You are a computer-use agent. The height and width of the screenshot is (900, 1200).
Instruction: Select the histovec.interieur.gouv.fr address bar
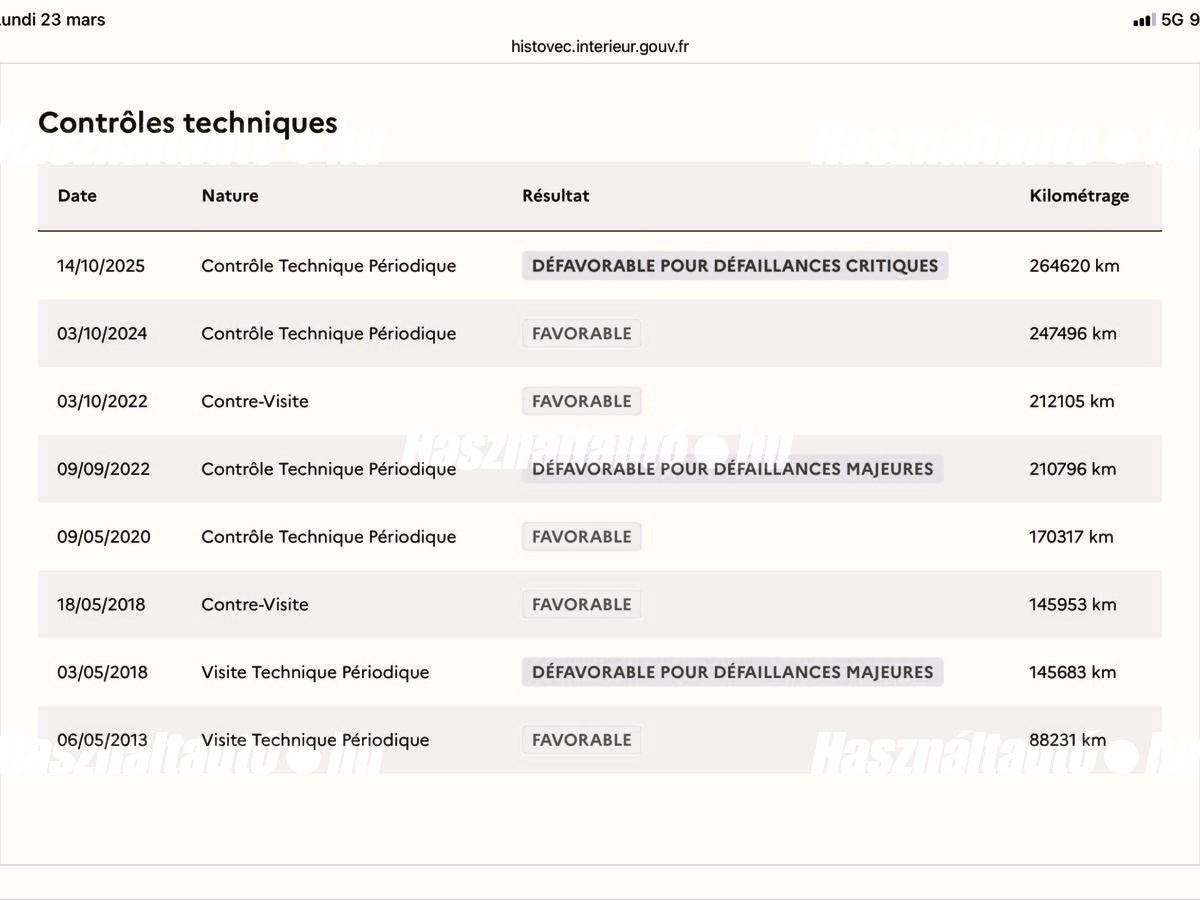tap(599, 46)
